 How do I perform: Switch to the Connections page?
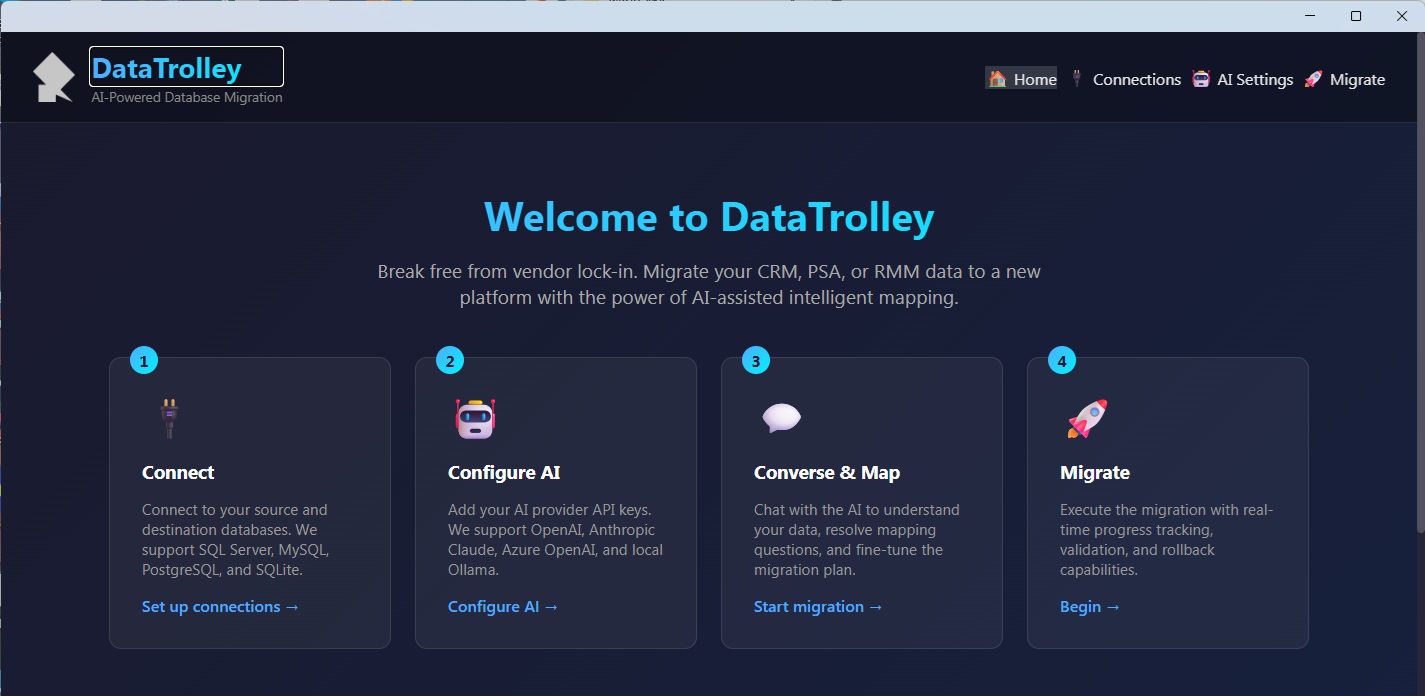[x=1138, y=78]
